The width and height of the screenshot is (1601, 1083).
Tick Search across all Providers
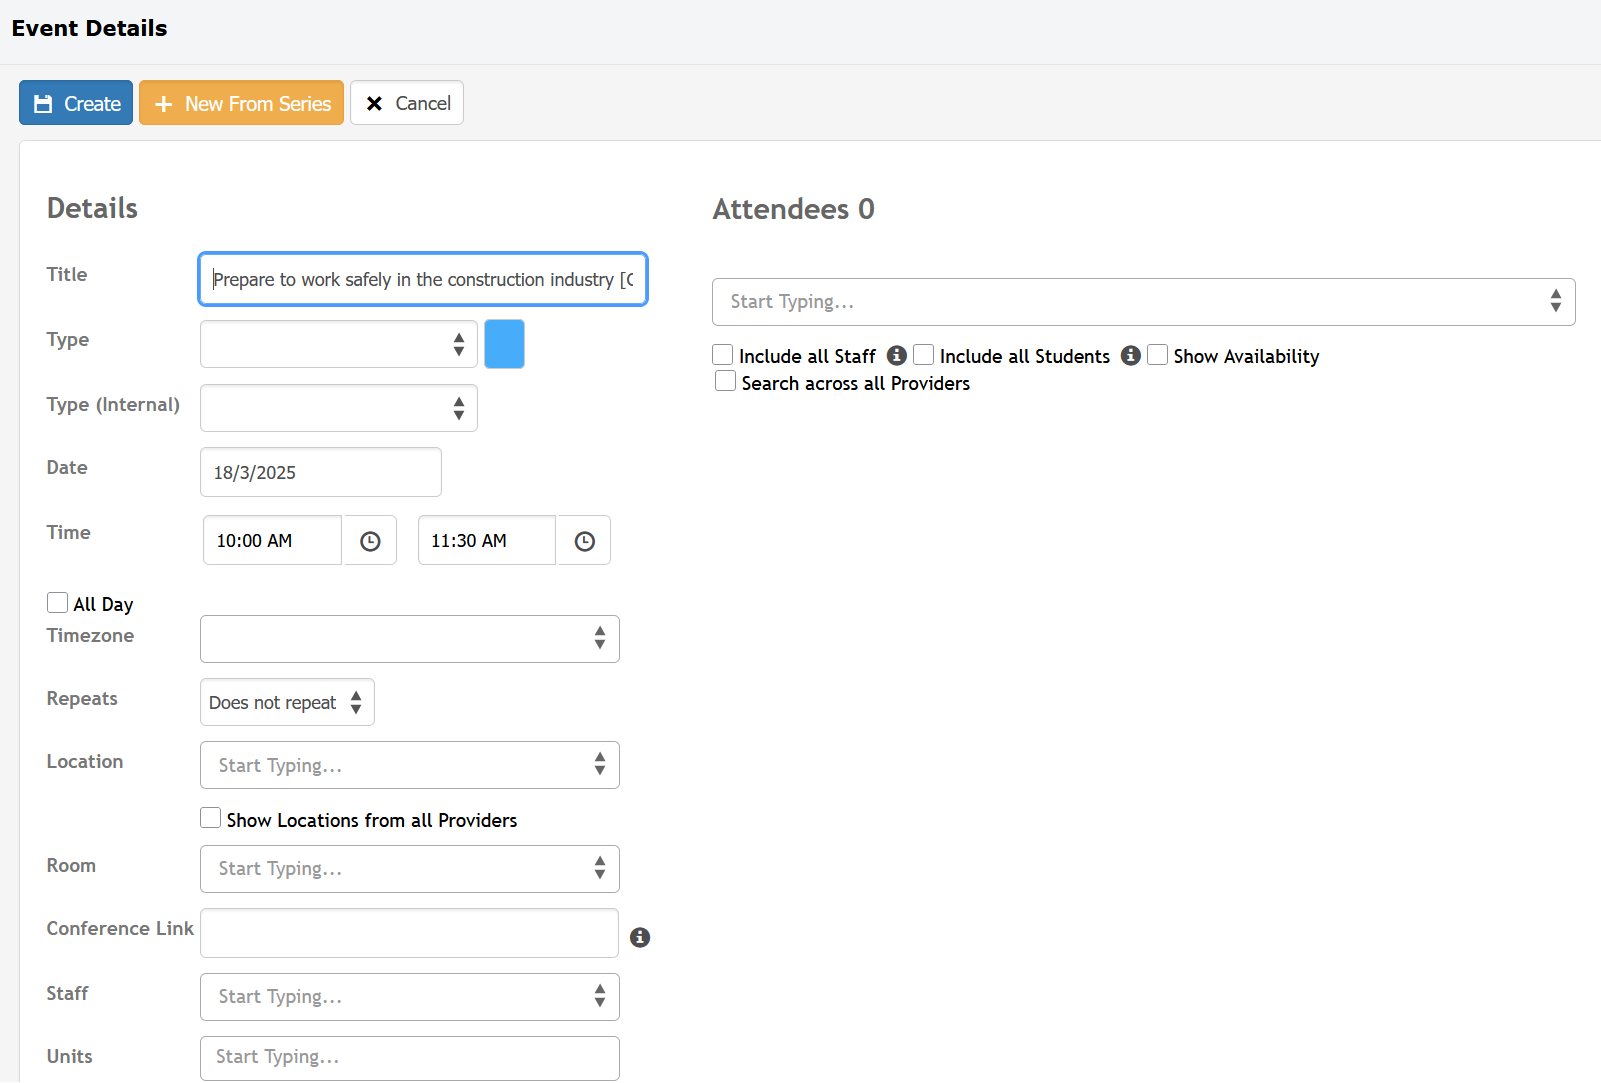[726, 382]
